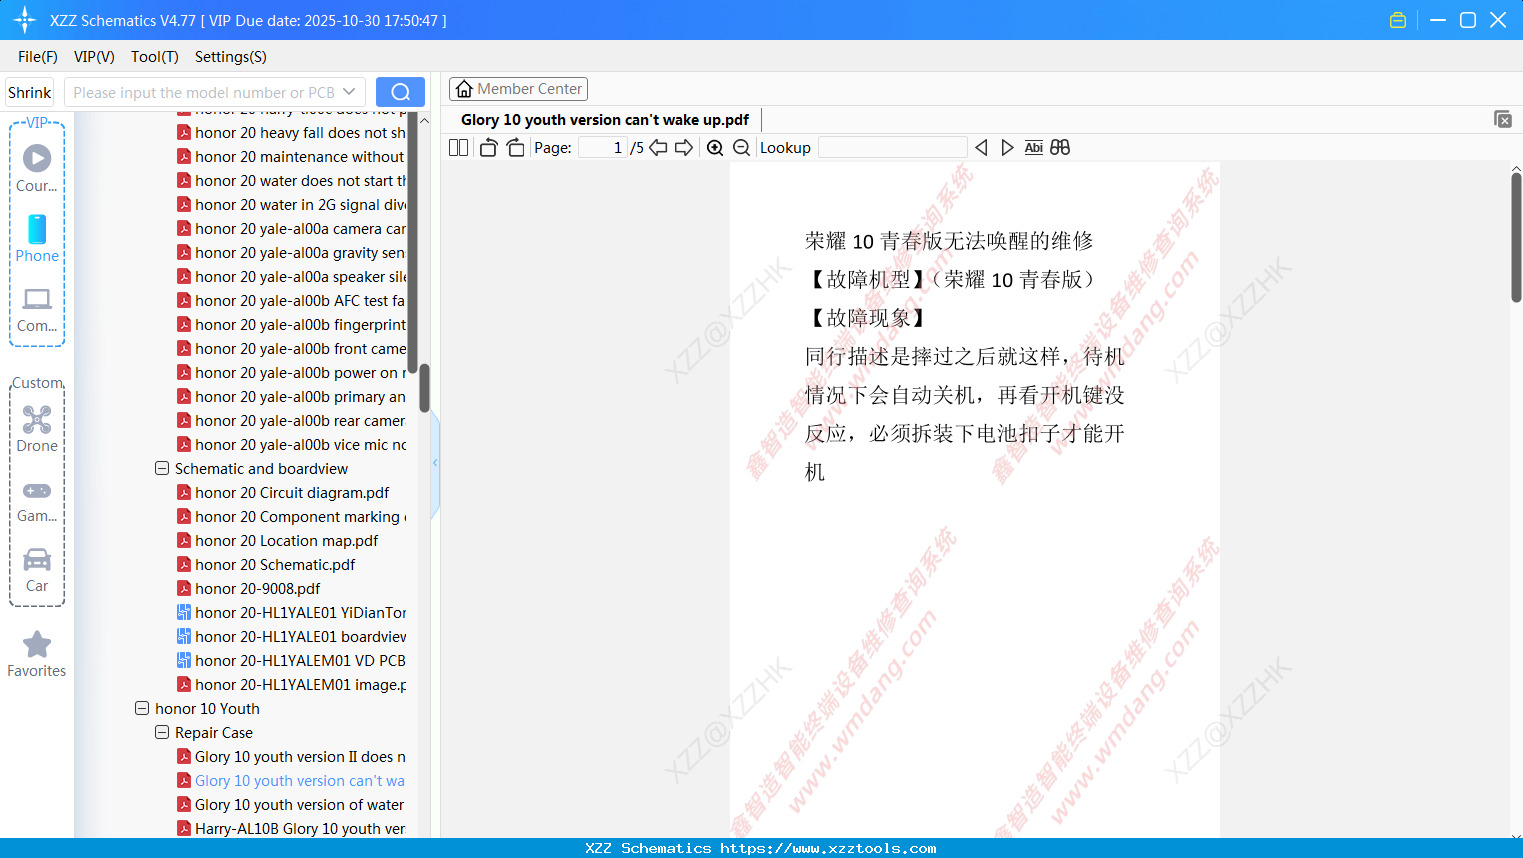Find next lookup match
Screen dimensions: 1523x858
1007,147
